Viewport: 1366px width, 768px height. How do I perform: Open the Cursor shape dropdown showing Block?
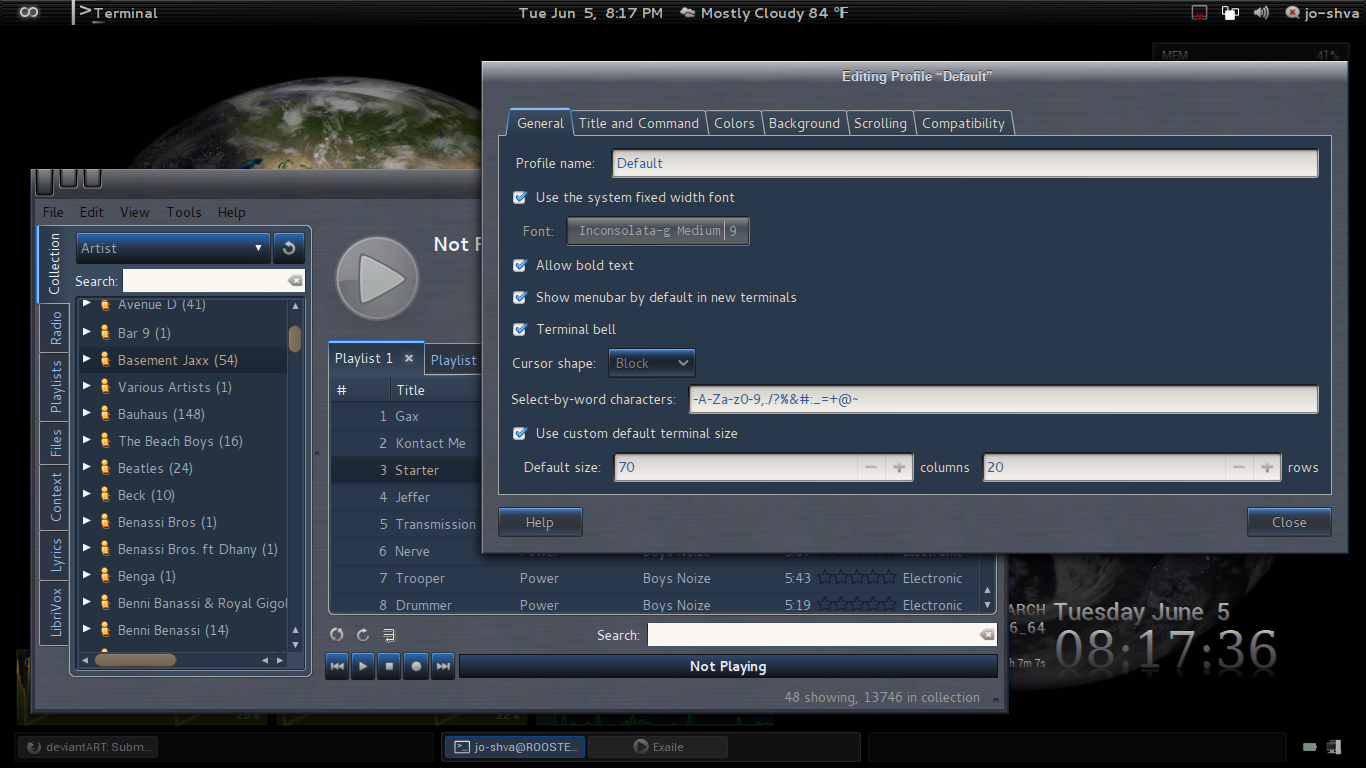click(651, 363)
